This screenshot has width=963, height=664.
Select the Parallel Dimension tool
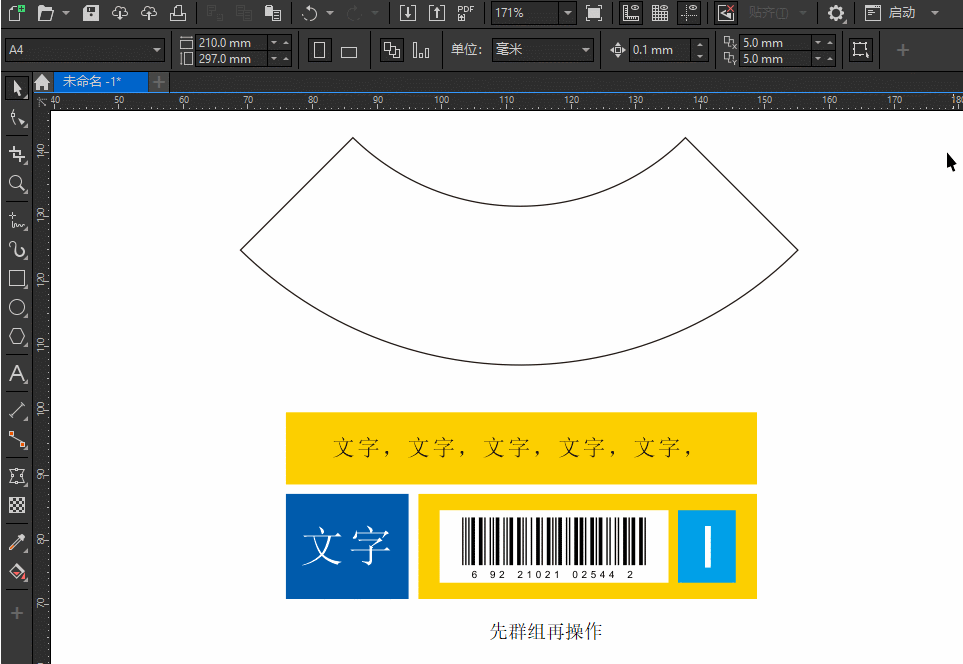pyautogui.click(x=17, y=410)
